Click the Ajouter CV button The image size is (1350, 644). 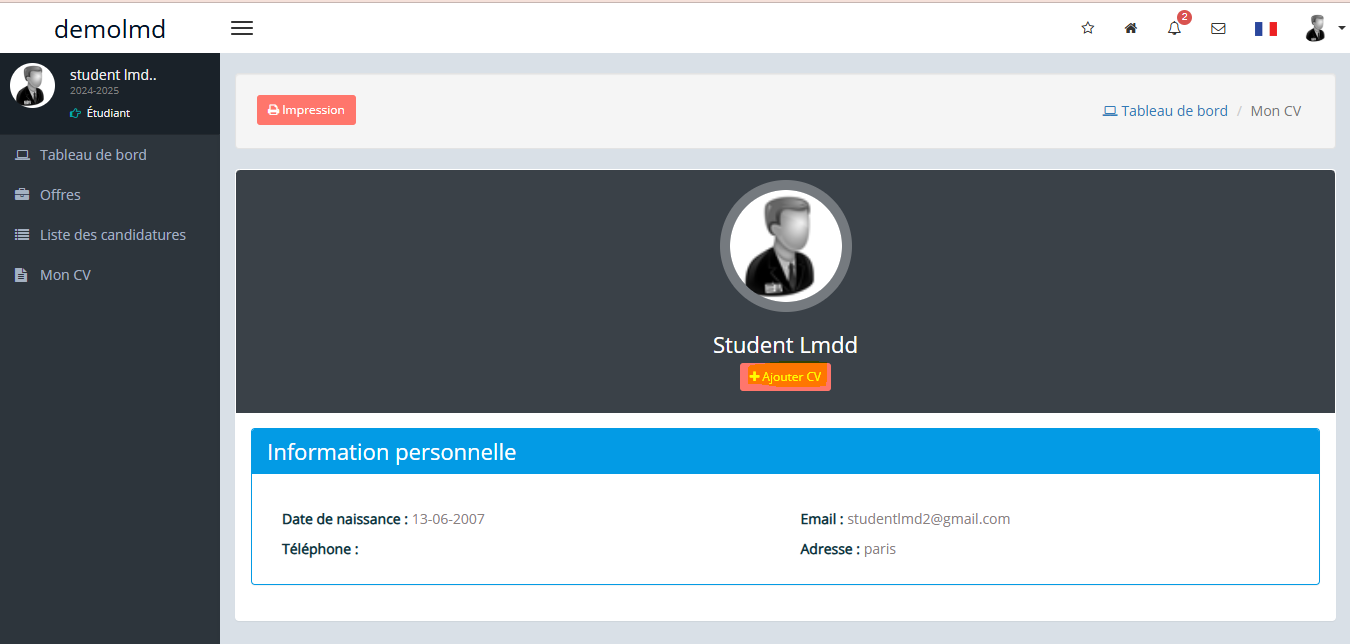pyautogui.click(x=785, y=377)
